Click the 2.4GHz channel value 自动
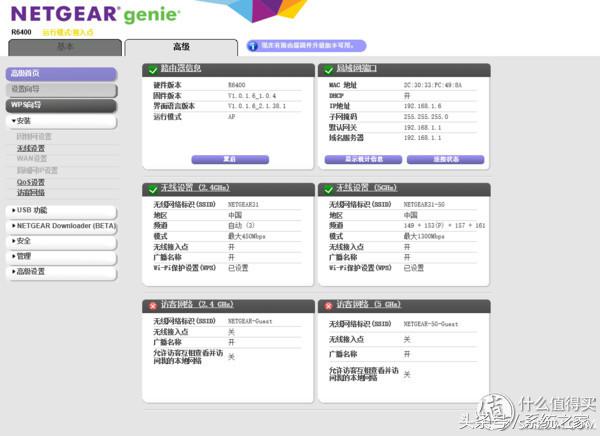Image resolution: width=600 pixels, height=436 pixels. click(x=241, y=225)
